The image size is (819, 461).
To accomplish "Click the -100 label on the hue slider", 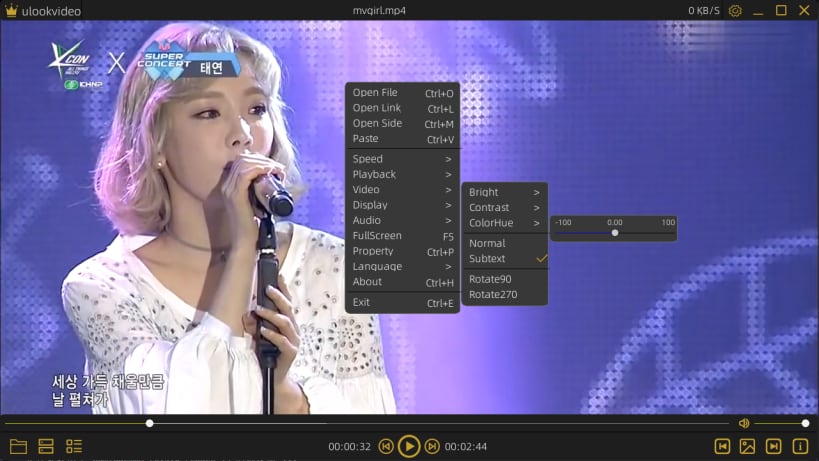I will click(563, 222).
